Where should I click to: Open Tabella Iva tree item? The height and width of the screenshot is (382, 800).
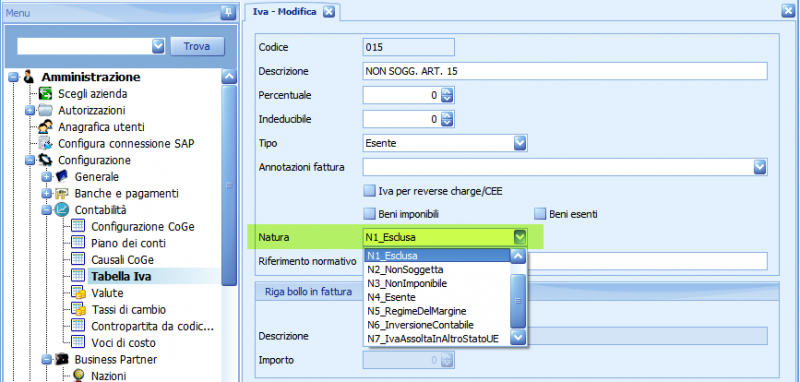(x=121, y=276)
